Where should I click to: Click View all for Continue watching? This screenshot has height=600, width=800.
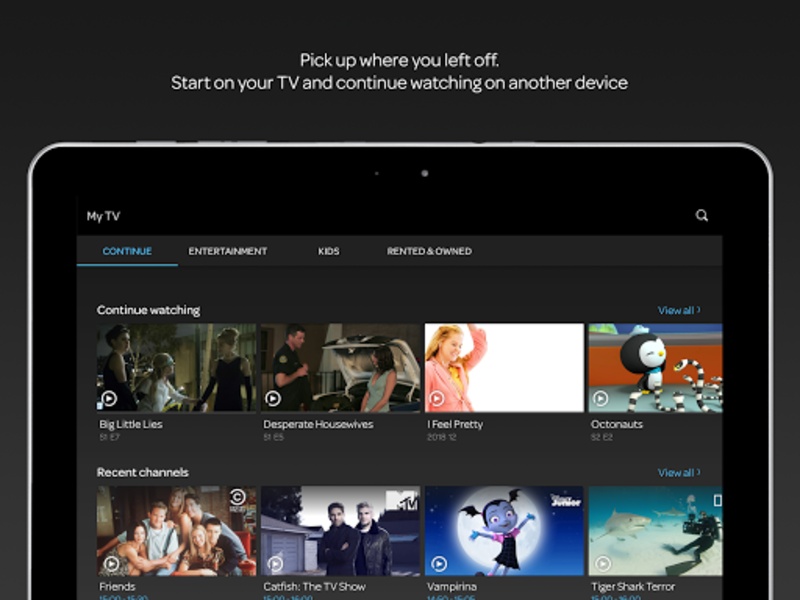[679, 310]
